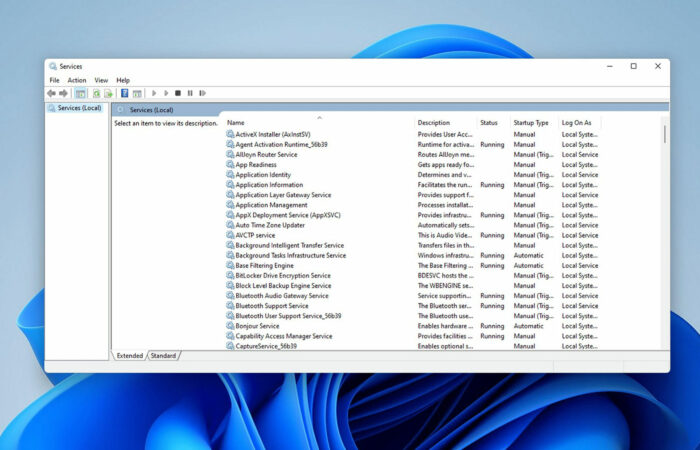This screenshot has width=700, height=450.
Task: Click the Refresh toolbar icon
Action: 96,93
